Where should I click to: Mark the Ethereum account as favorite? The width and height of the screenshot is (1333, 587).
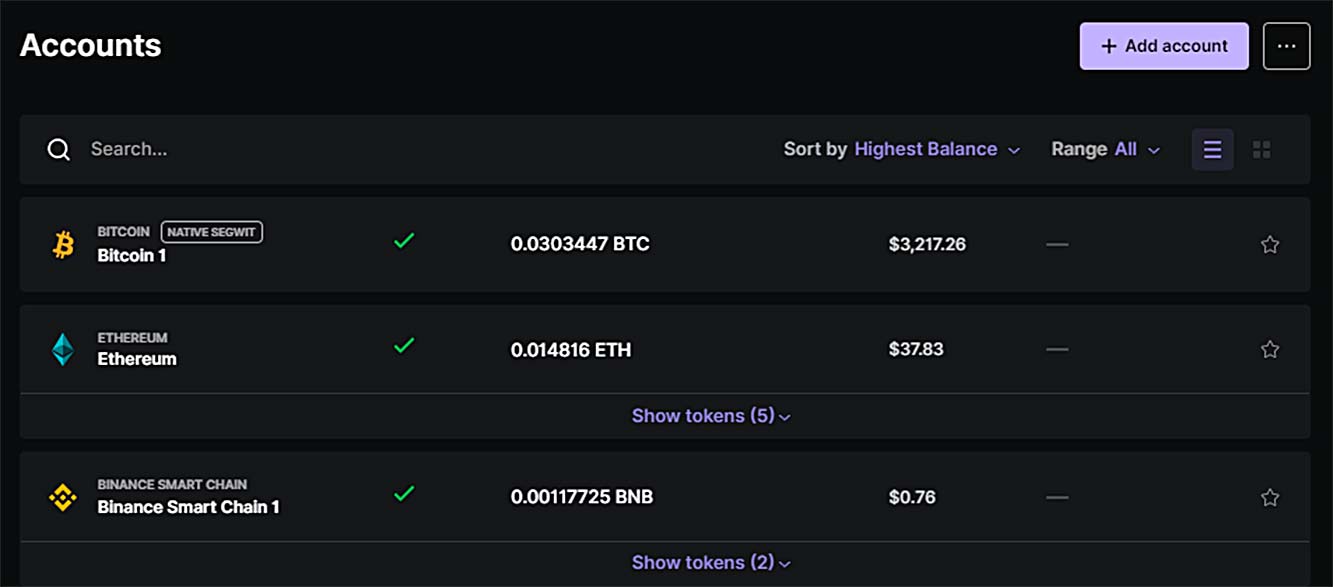pyautogui.click(x=1270, y=349)
